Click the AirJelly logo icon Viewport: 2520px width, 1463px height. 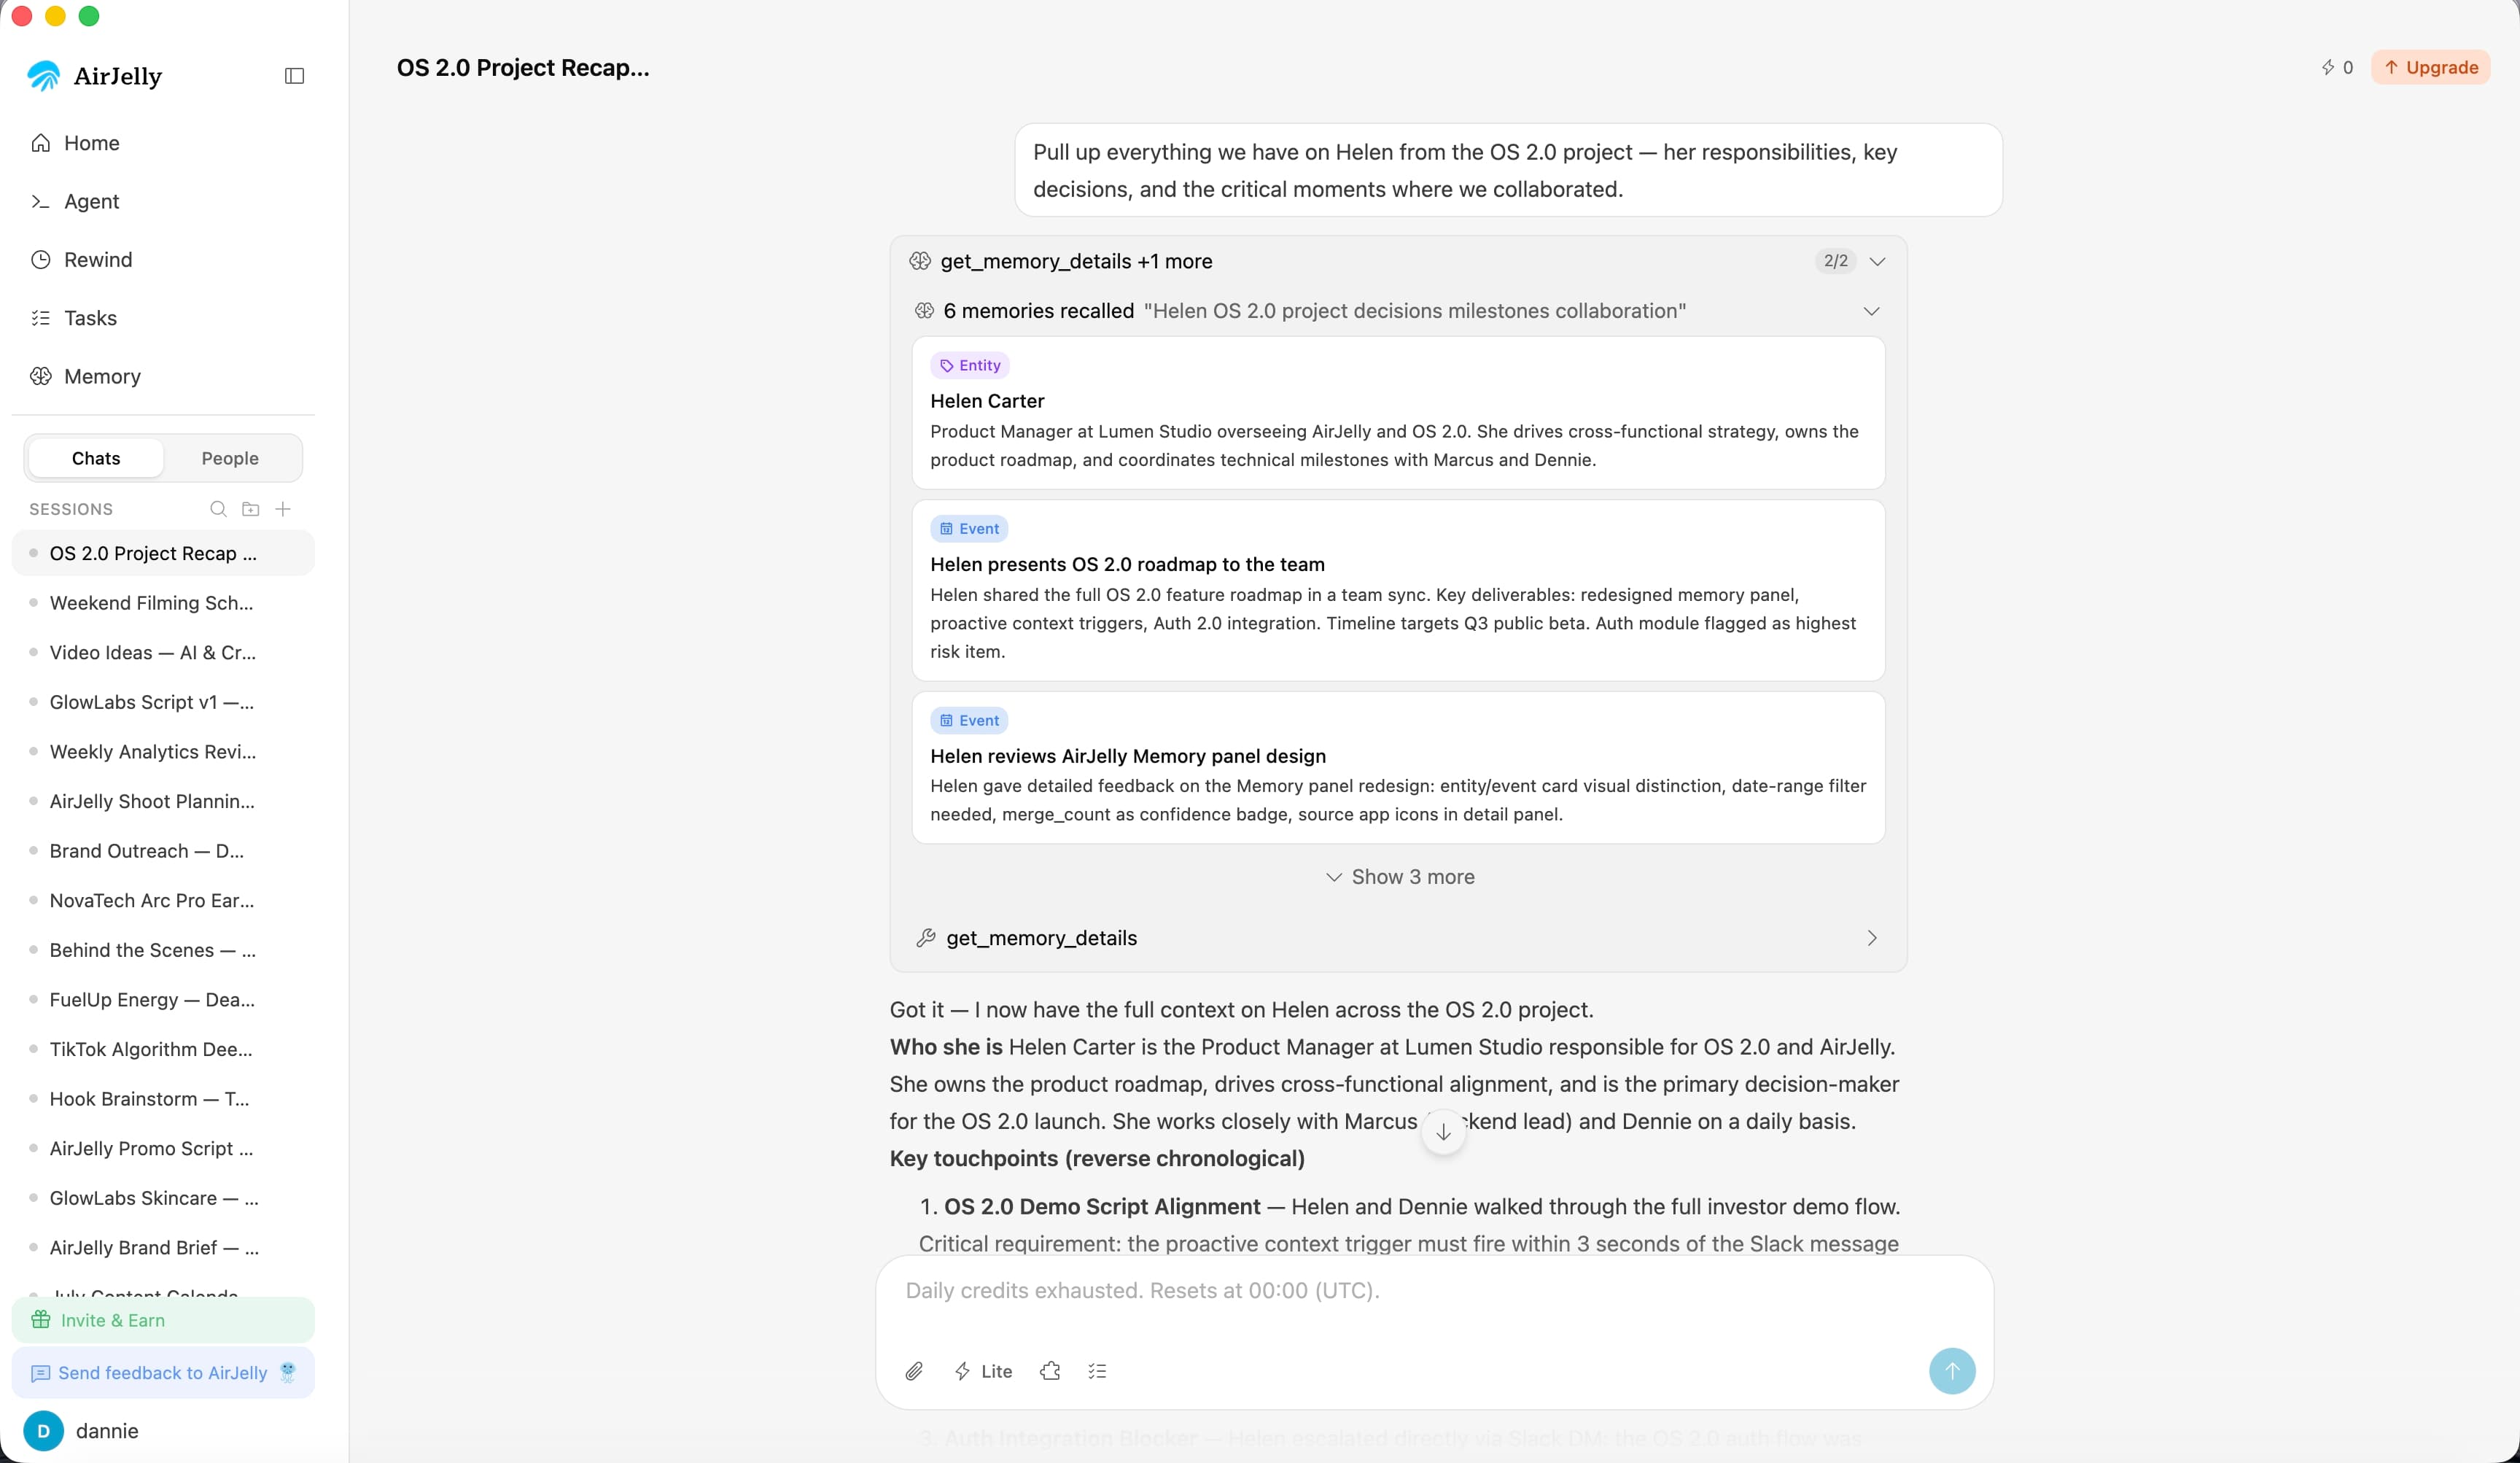(44, 76)
